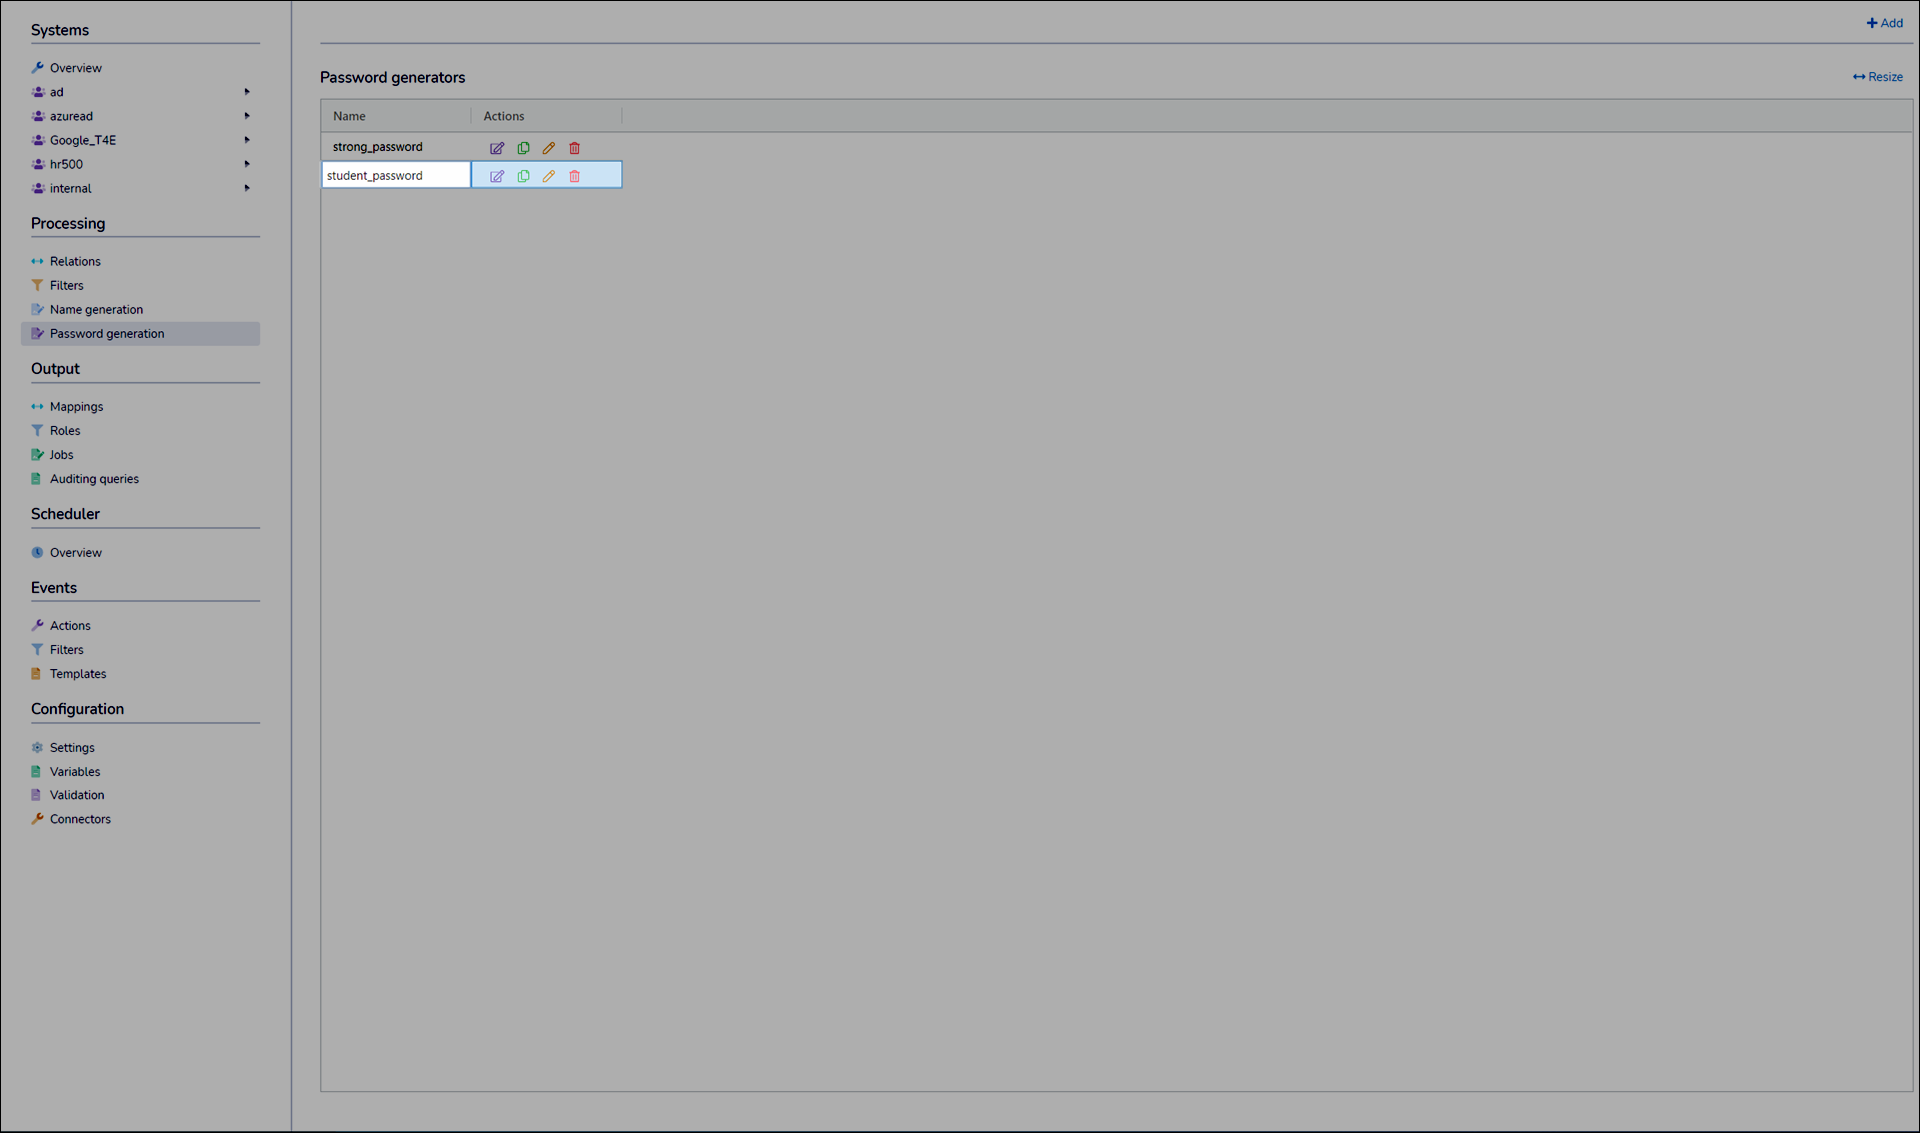Click the Add button
Viewport: 1920px width, 1133px height.
coord(1885,23)
